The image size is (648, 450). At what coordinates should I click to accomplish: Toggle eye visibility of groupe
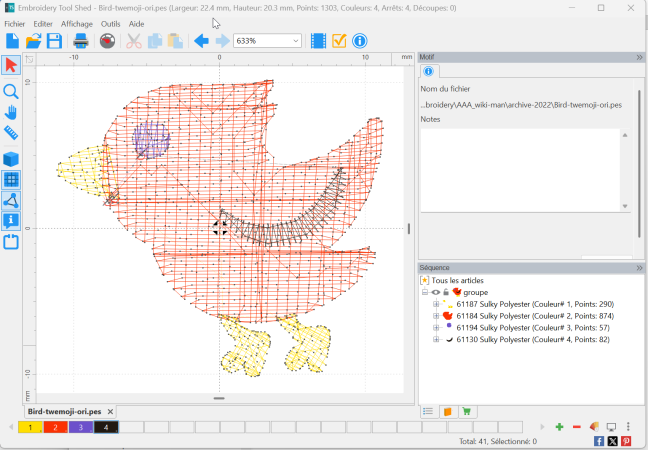click(x=436, y=292)
